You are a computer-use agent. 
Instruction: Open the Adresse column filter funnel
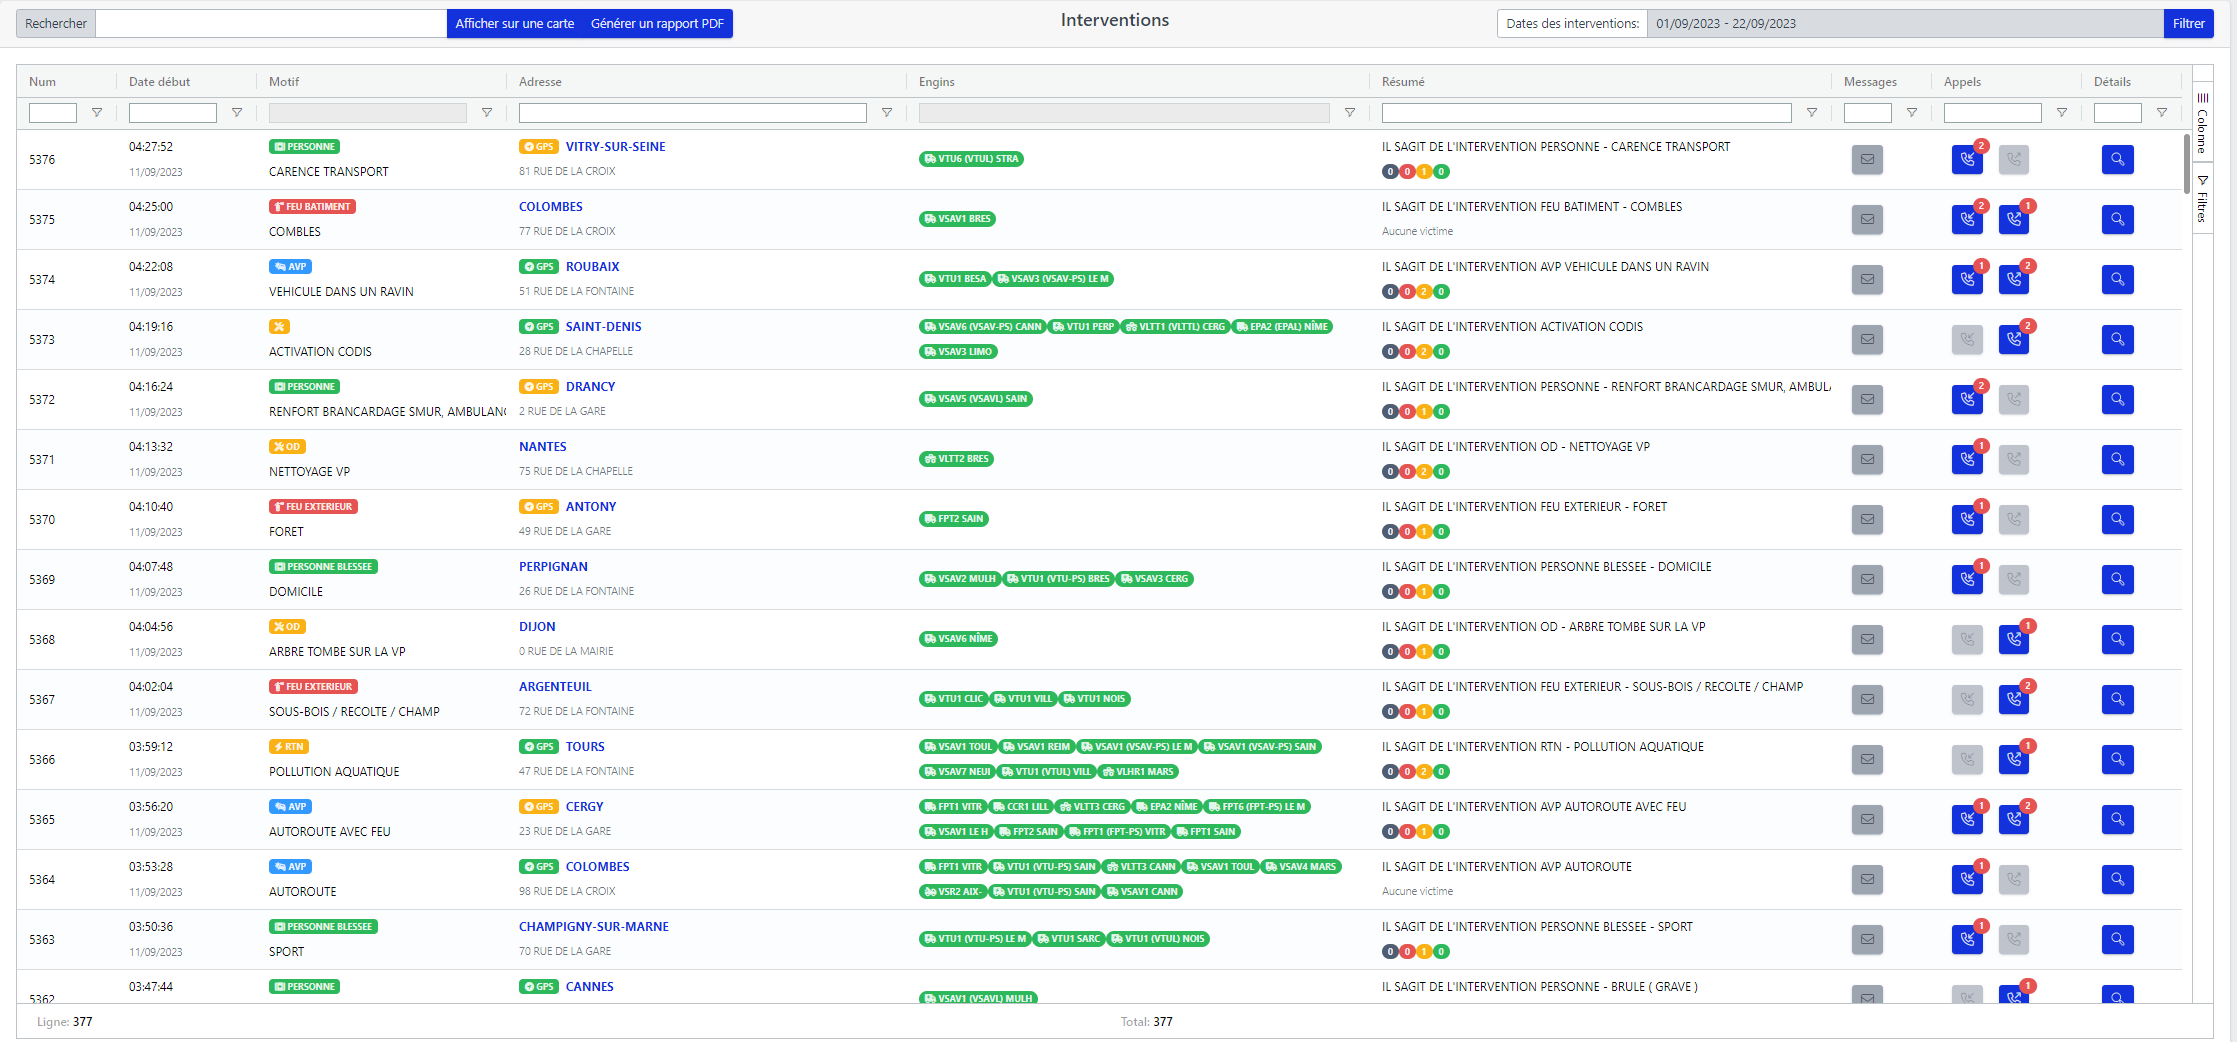pyautogui.click(x=886, y=113)
